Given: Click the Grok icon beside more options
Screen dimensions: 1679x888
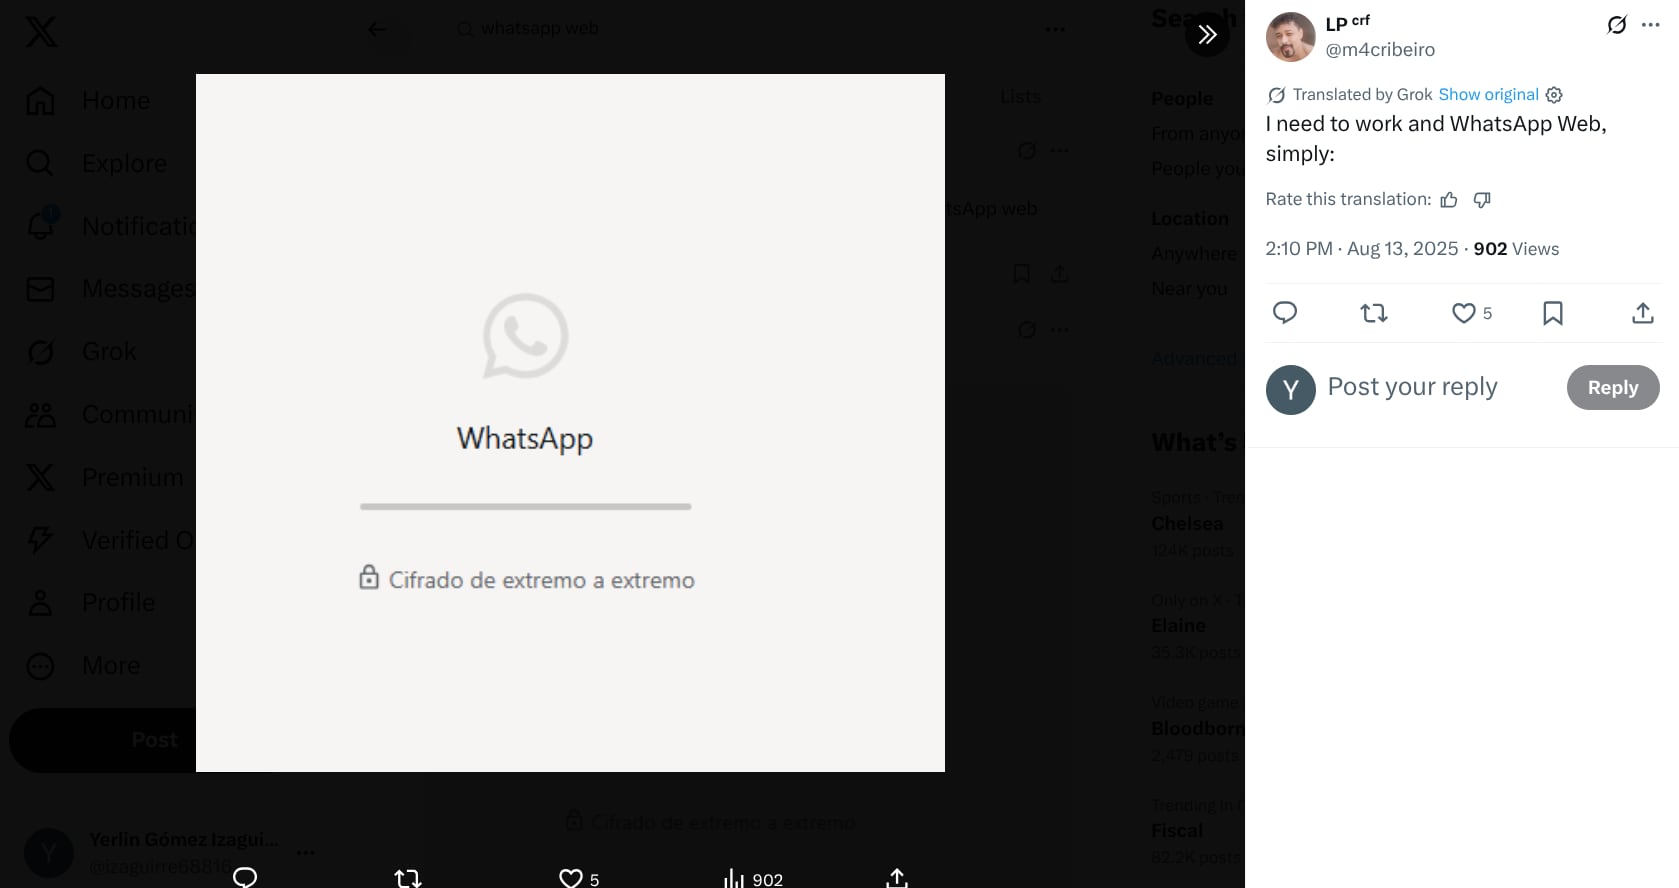Looking at the screenshot, I should (x=1616, y=25).
